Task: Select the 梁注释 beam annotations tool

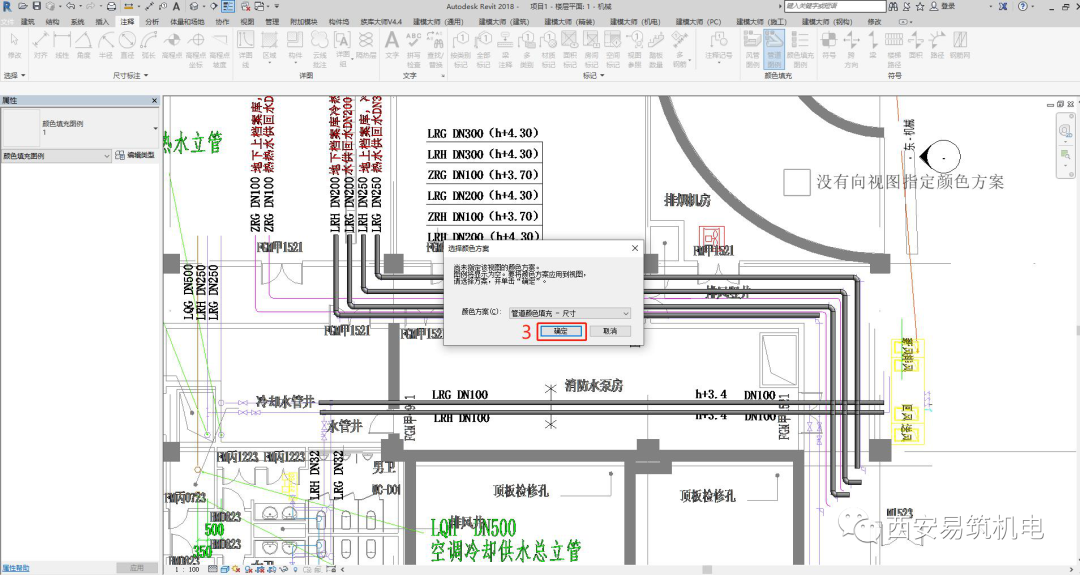Action: pos(505,48)
